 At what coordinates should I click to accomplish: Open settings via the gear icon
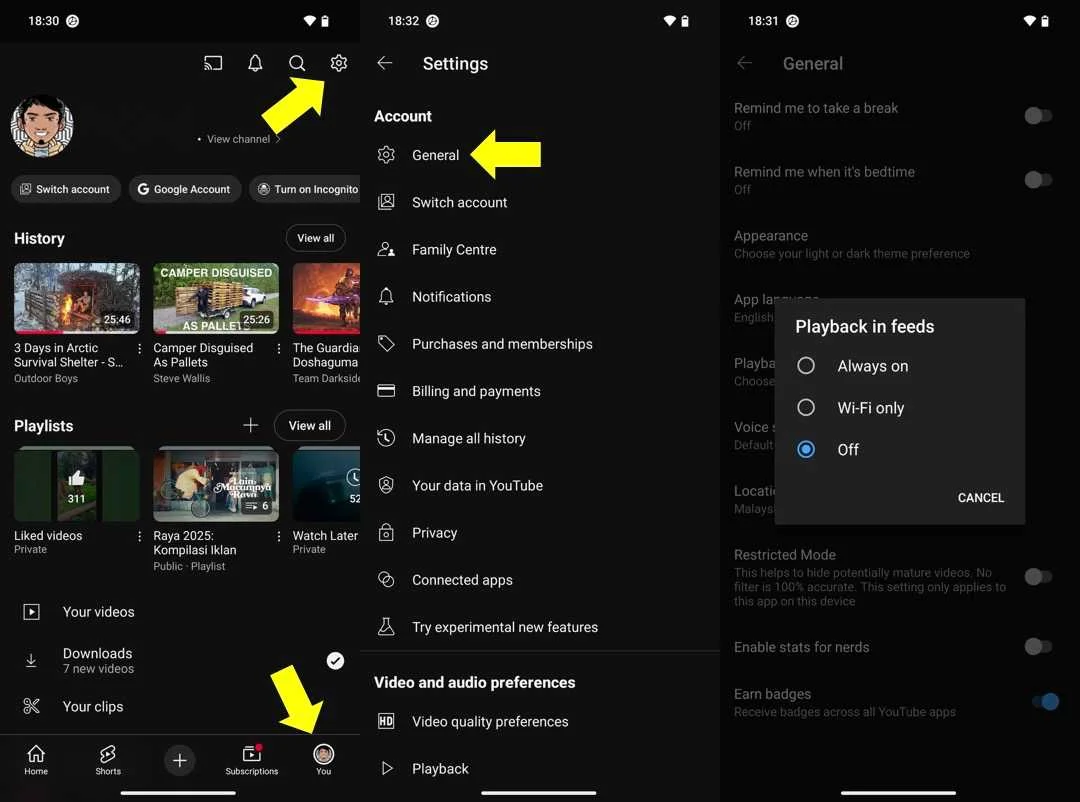pos(338,63)
